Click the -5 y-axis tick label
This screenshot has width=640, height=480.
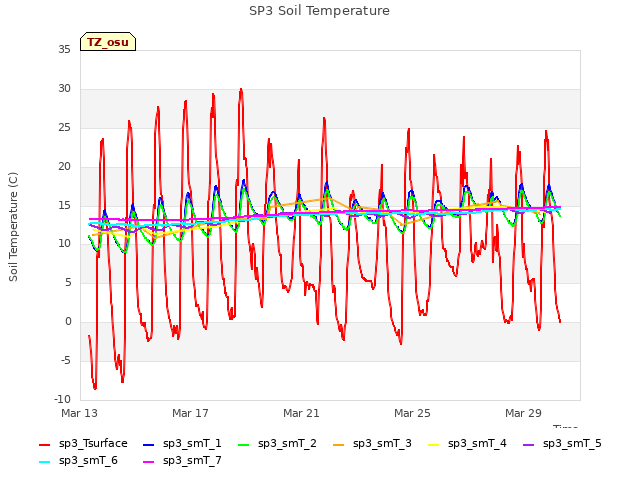click(x=66, y=360)
